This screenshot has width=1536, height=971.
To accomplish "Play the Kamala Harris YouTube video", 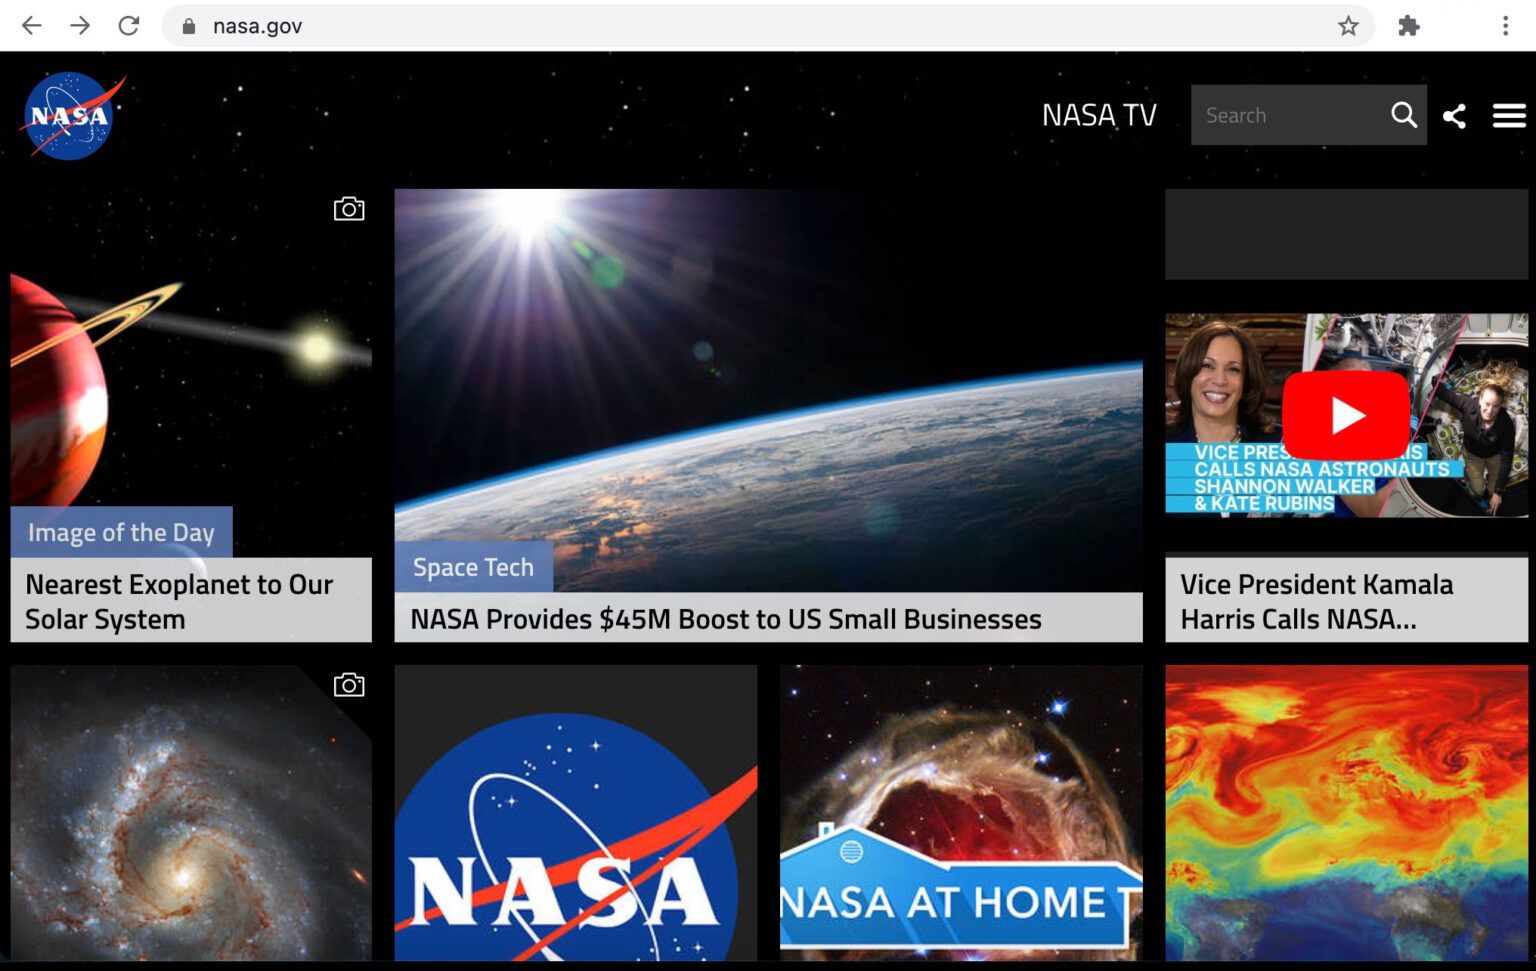I will [1346, 415].
